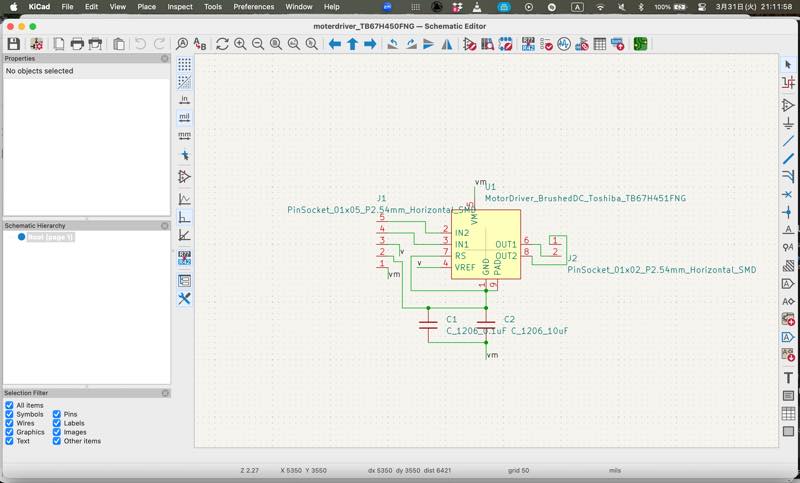Select Root page in Schematic Hierarchy
Viewport: 800px width, 483px height.
click(50, 238)
